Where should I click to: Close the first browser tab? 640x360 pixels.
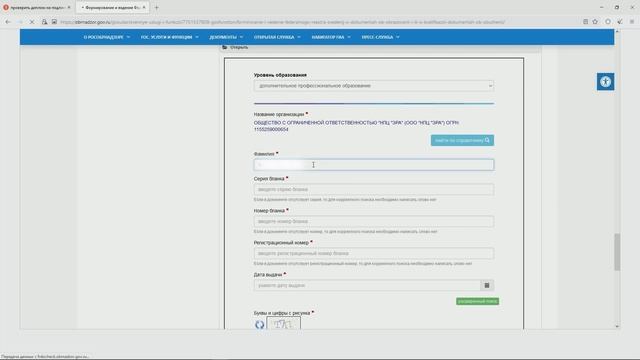[69, 7]
